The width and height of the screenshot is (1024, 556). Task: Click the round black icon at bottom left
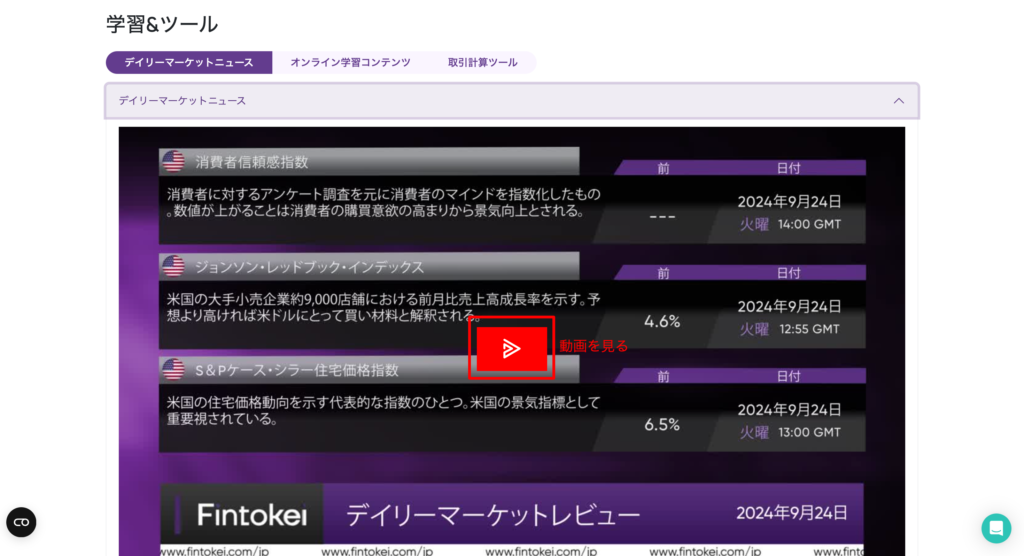[21, 522]
